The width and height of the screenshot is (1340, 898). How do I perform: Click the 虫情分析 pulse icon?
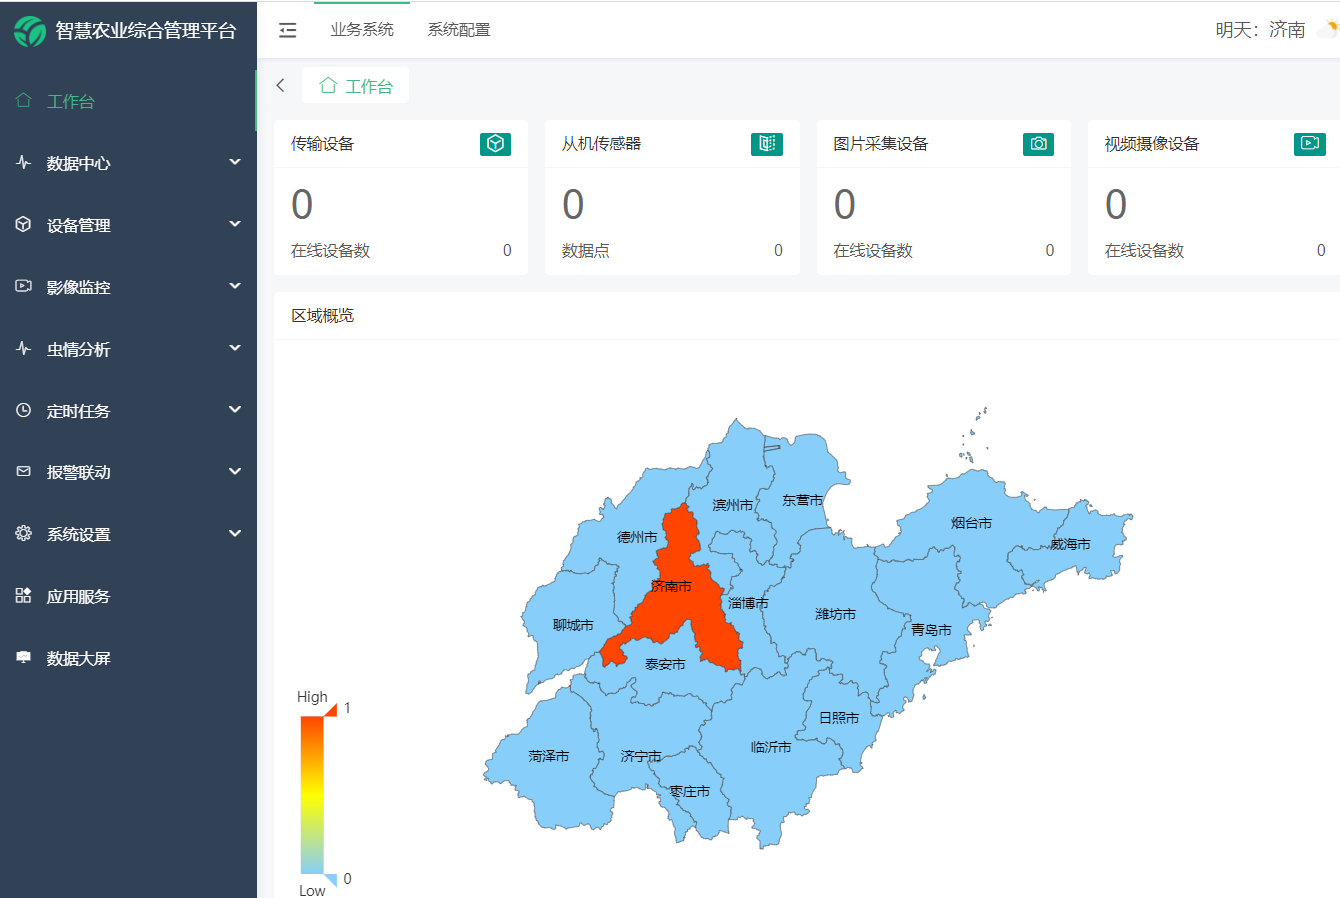pos(24,348)
